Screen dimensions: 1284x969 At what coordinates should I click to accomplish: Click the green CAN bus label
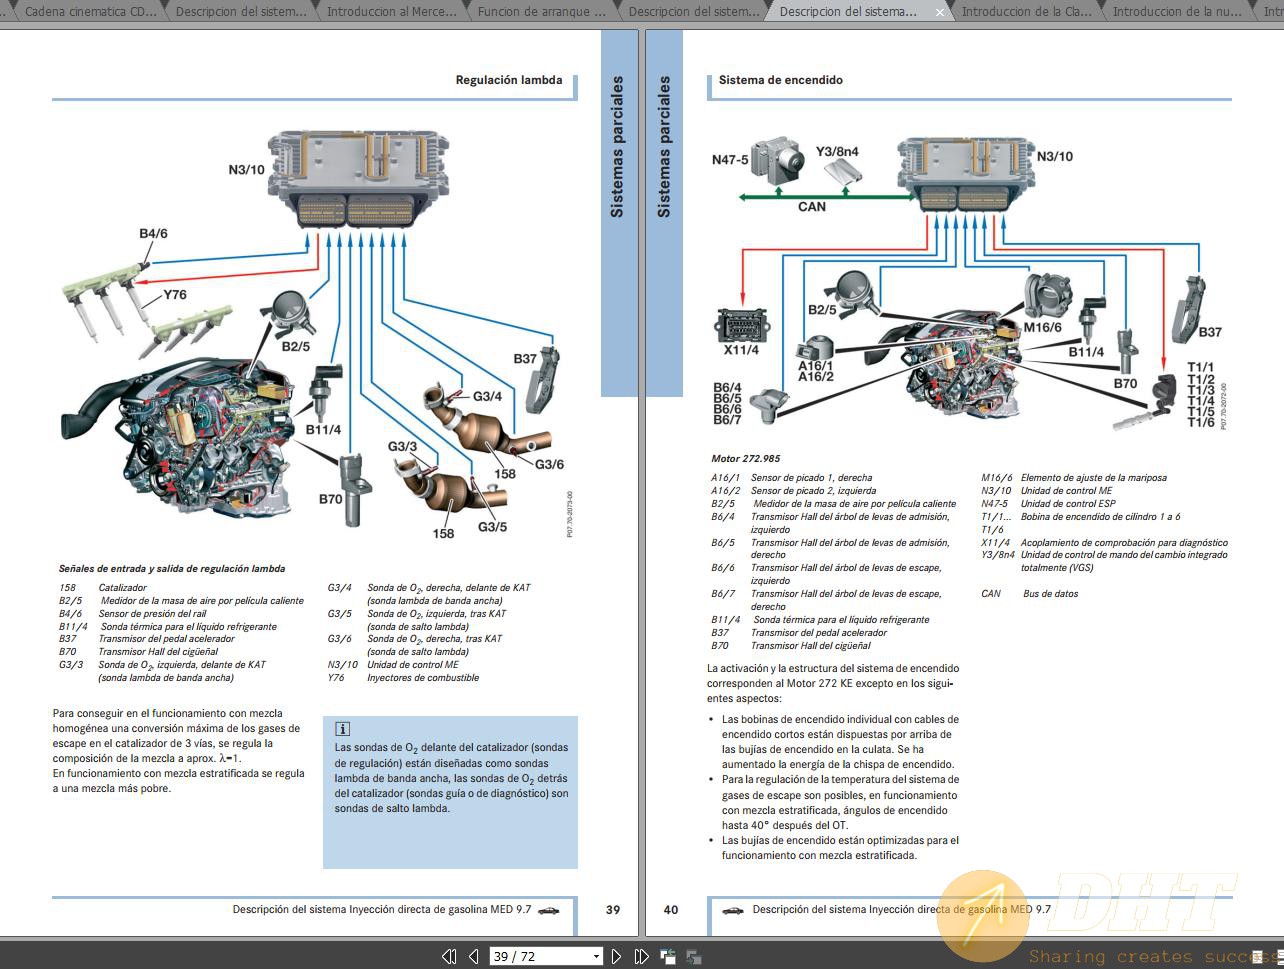(x=812, y=207)
